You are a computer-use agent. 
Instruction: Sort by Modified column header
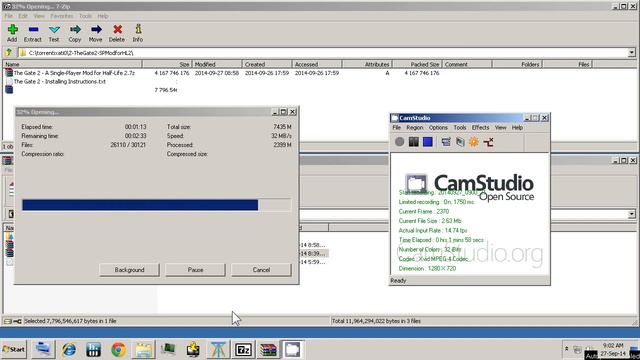(x=217, y=64)
